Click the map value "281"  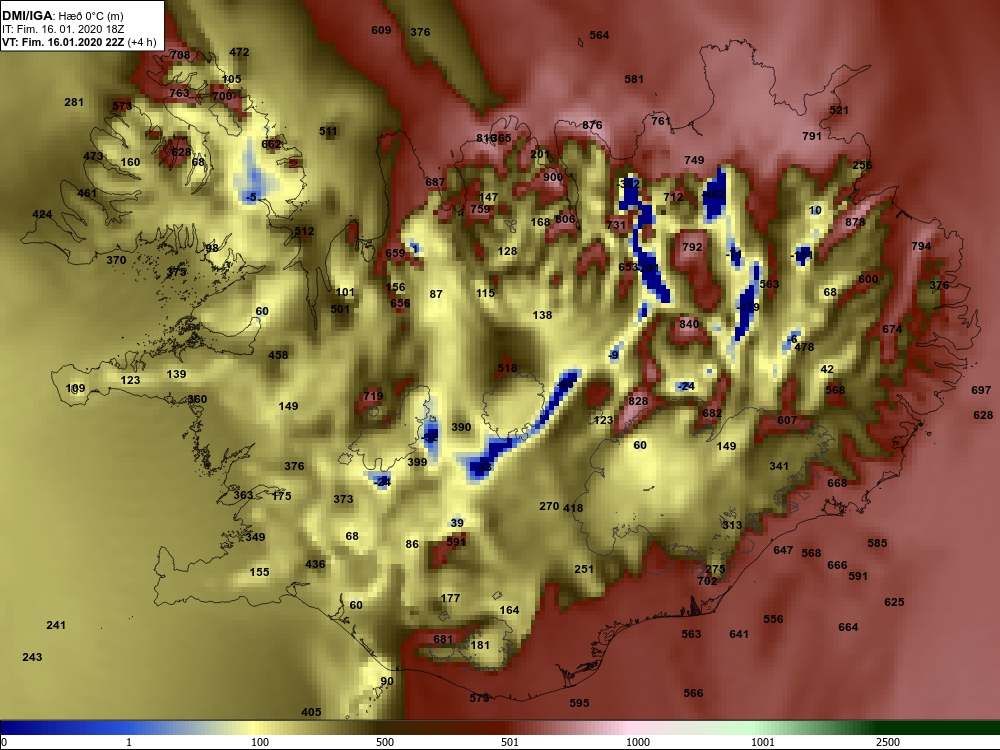coord(74,102)
